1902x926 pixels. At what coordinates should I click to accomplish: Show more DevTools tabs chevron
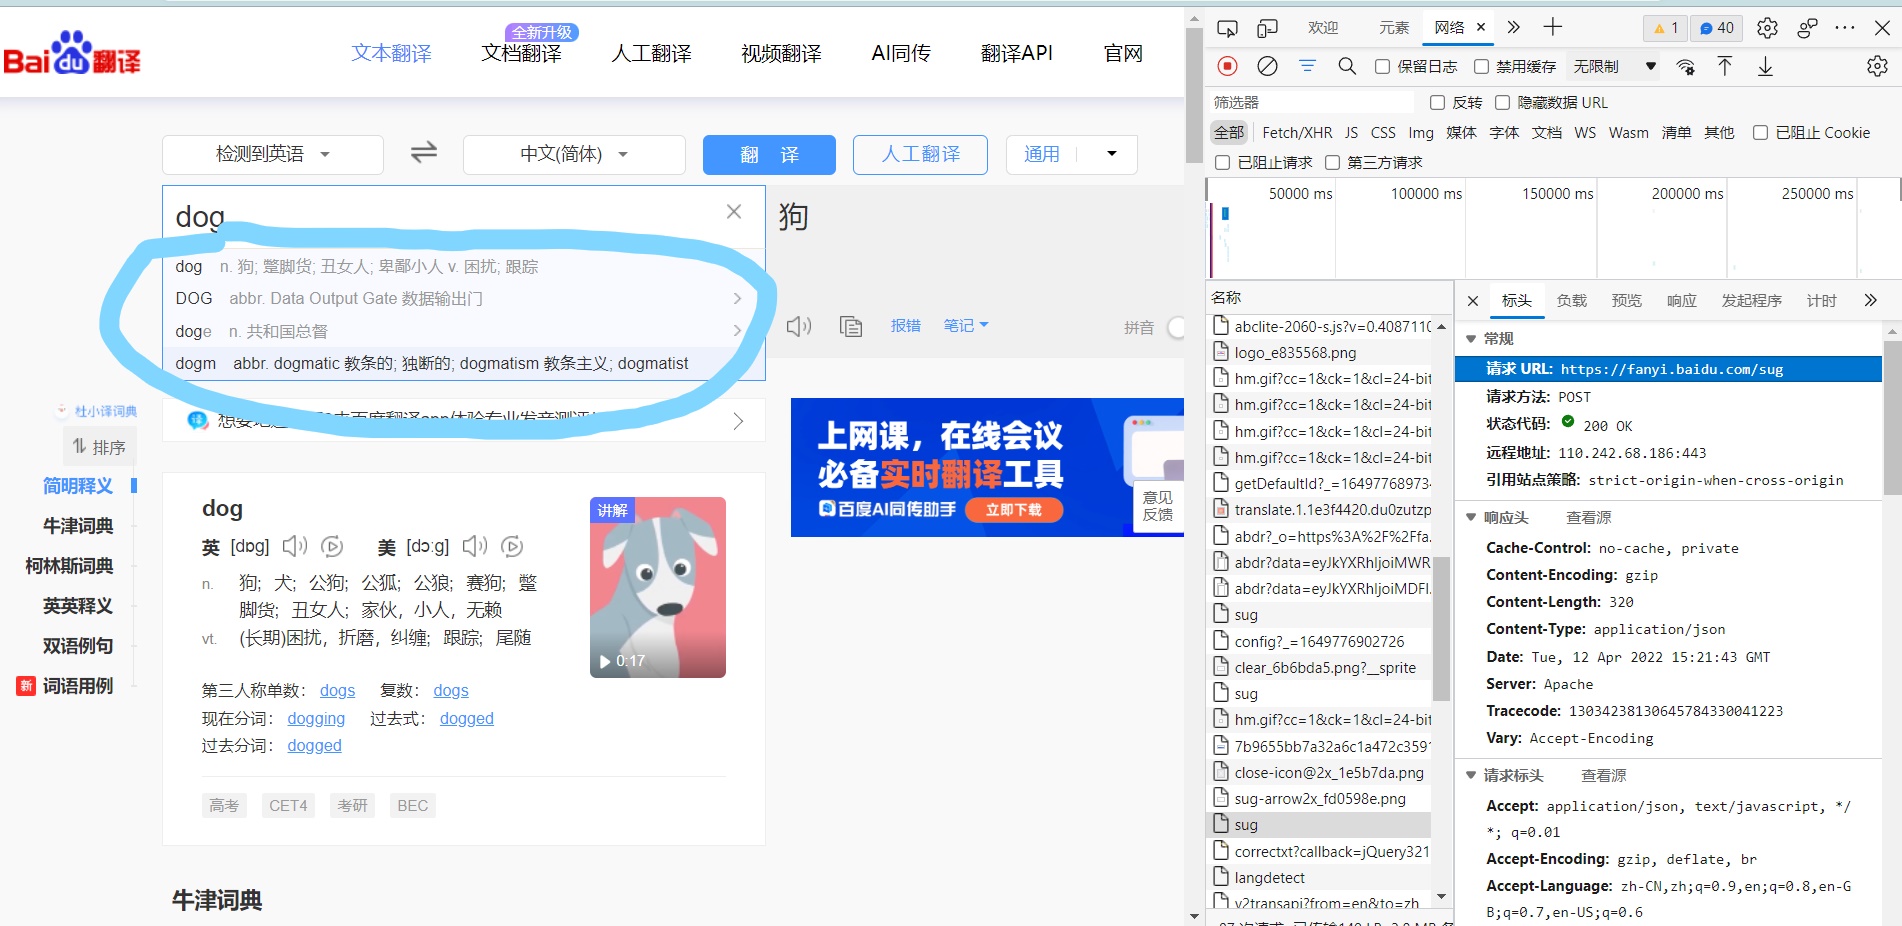1513,27
